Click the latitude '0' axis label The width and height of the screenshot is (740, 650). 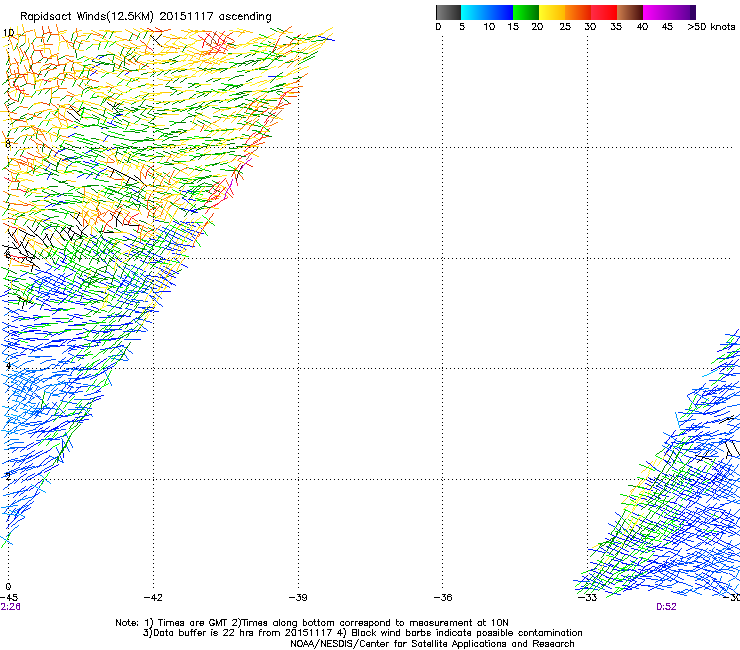[x=8, y=587]
